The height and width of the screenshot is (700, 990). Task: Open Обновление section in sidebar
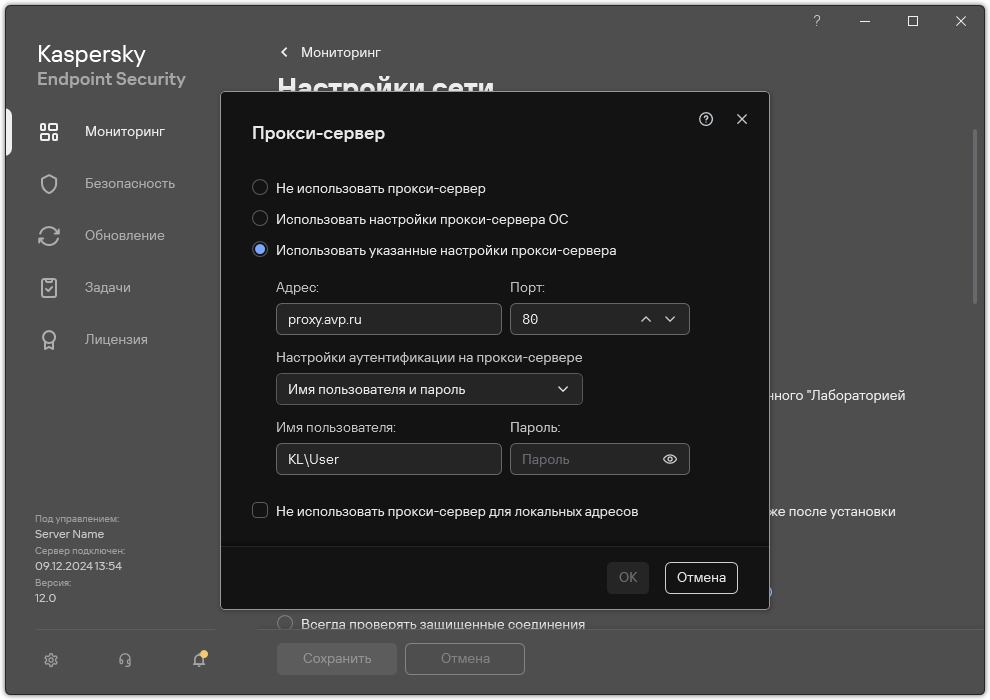click(125, 235)
